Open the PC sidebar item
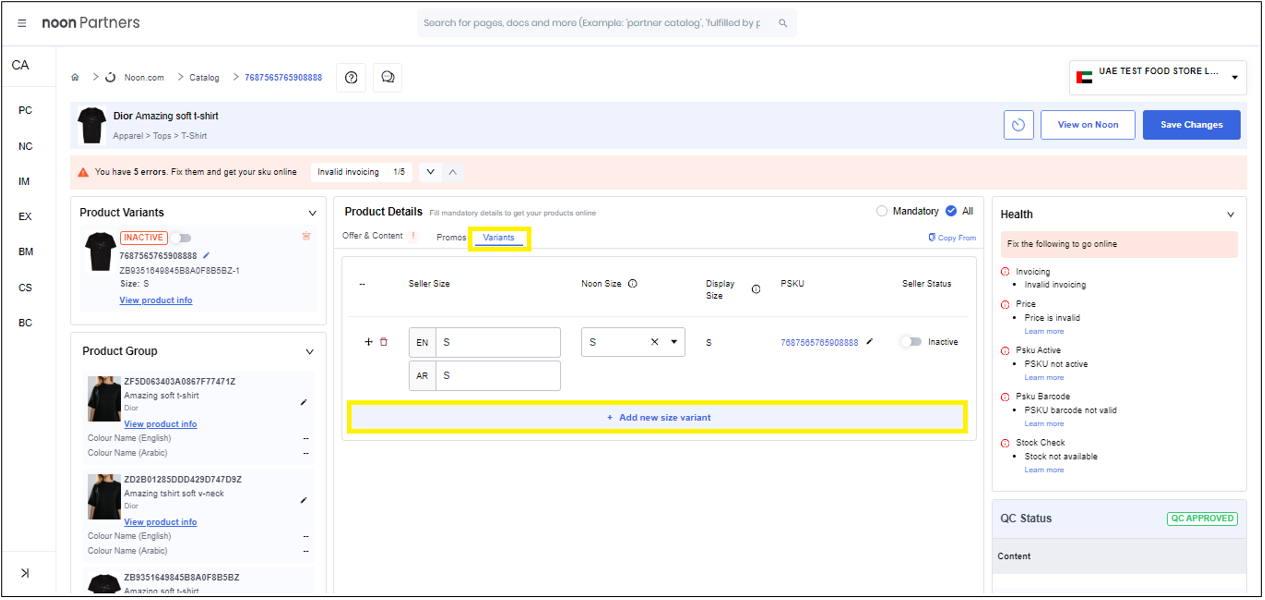Screen dimensions: 1265x600 (x=25, y=110)
